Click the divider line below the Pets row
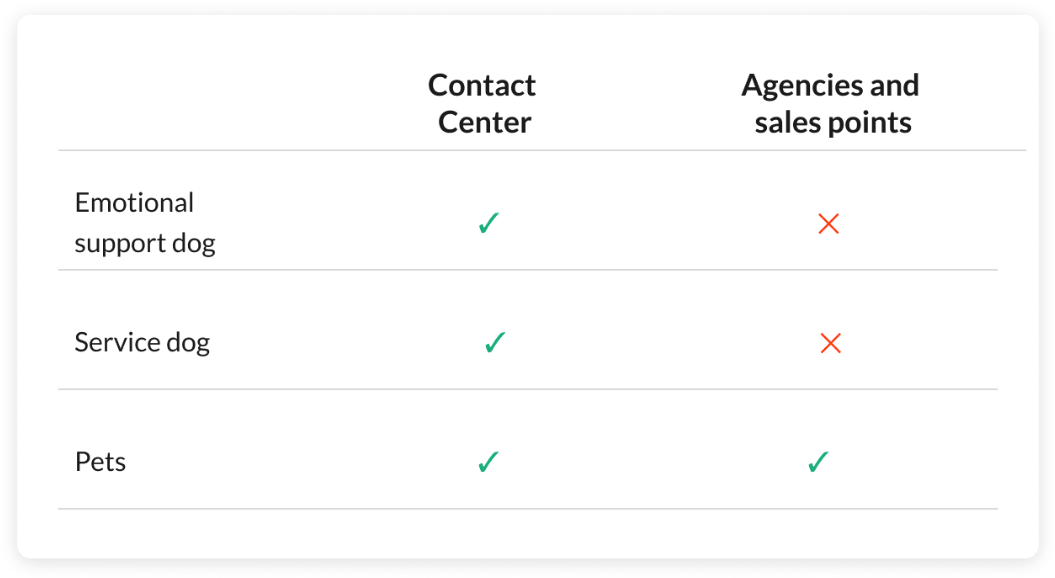This screenshot has width=1055, height=578. [x=528, y=509]
